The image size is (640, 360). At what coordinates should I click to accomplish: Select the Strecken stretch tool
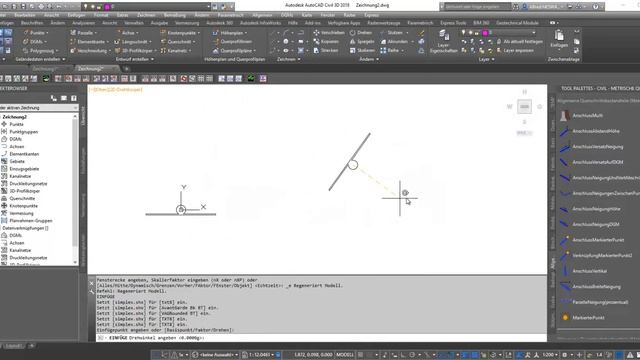(x=326, y=51)
